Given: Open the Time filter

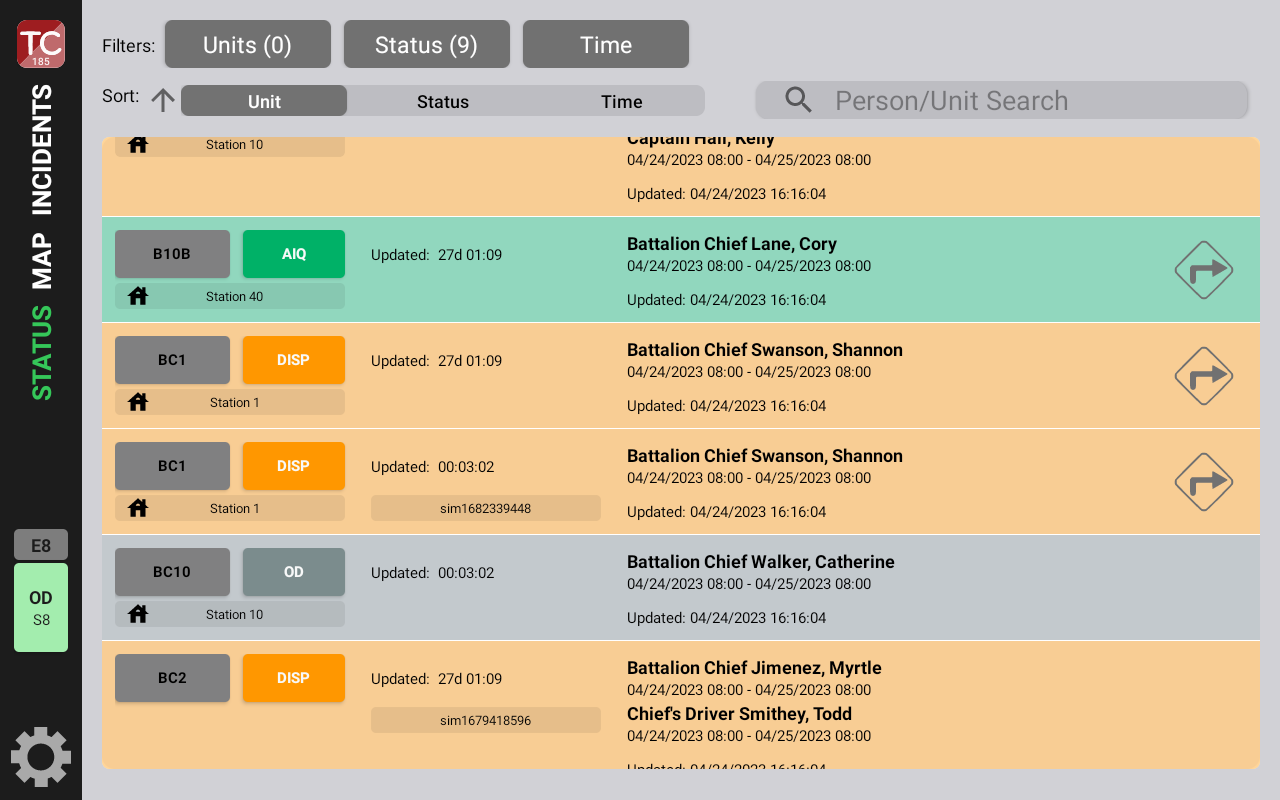Looking at the screenshot, I should pyautogui.click(x=605, y=45).
